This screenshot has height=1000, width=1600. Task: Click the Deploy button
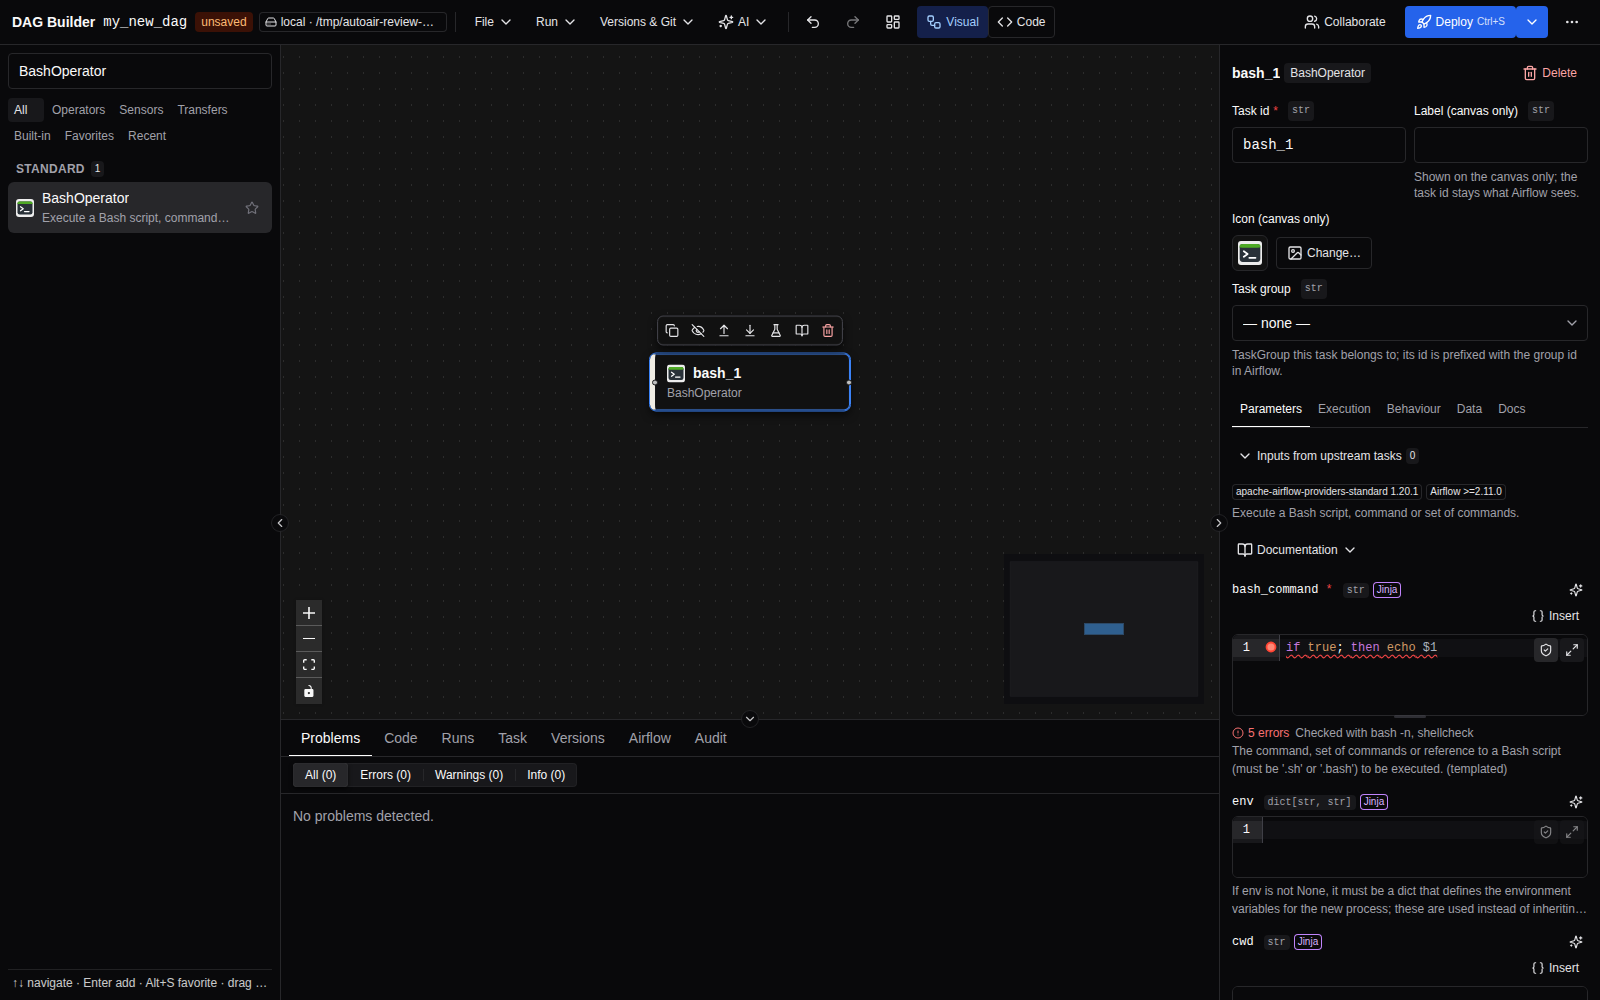(x=1461, y=22)
